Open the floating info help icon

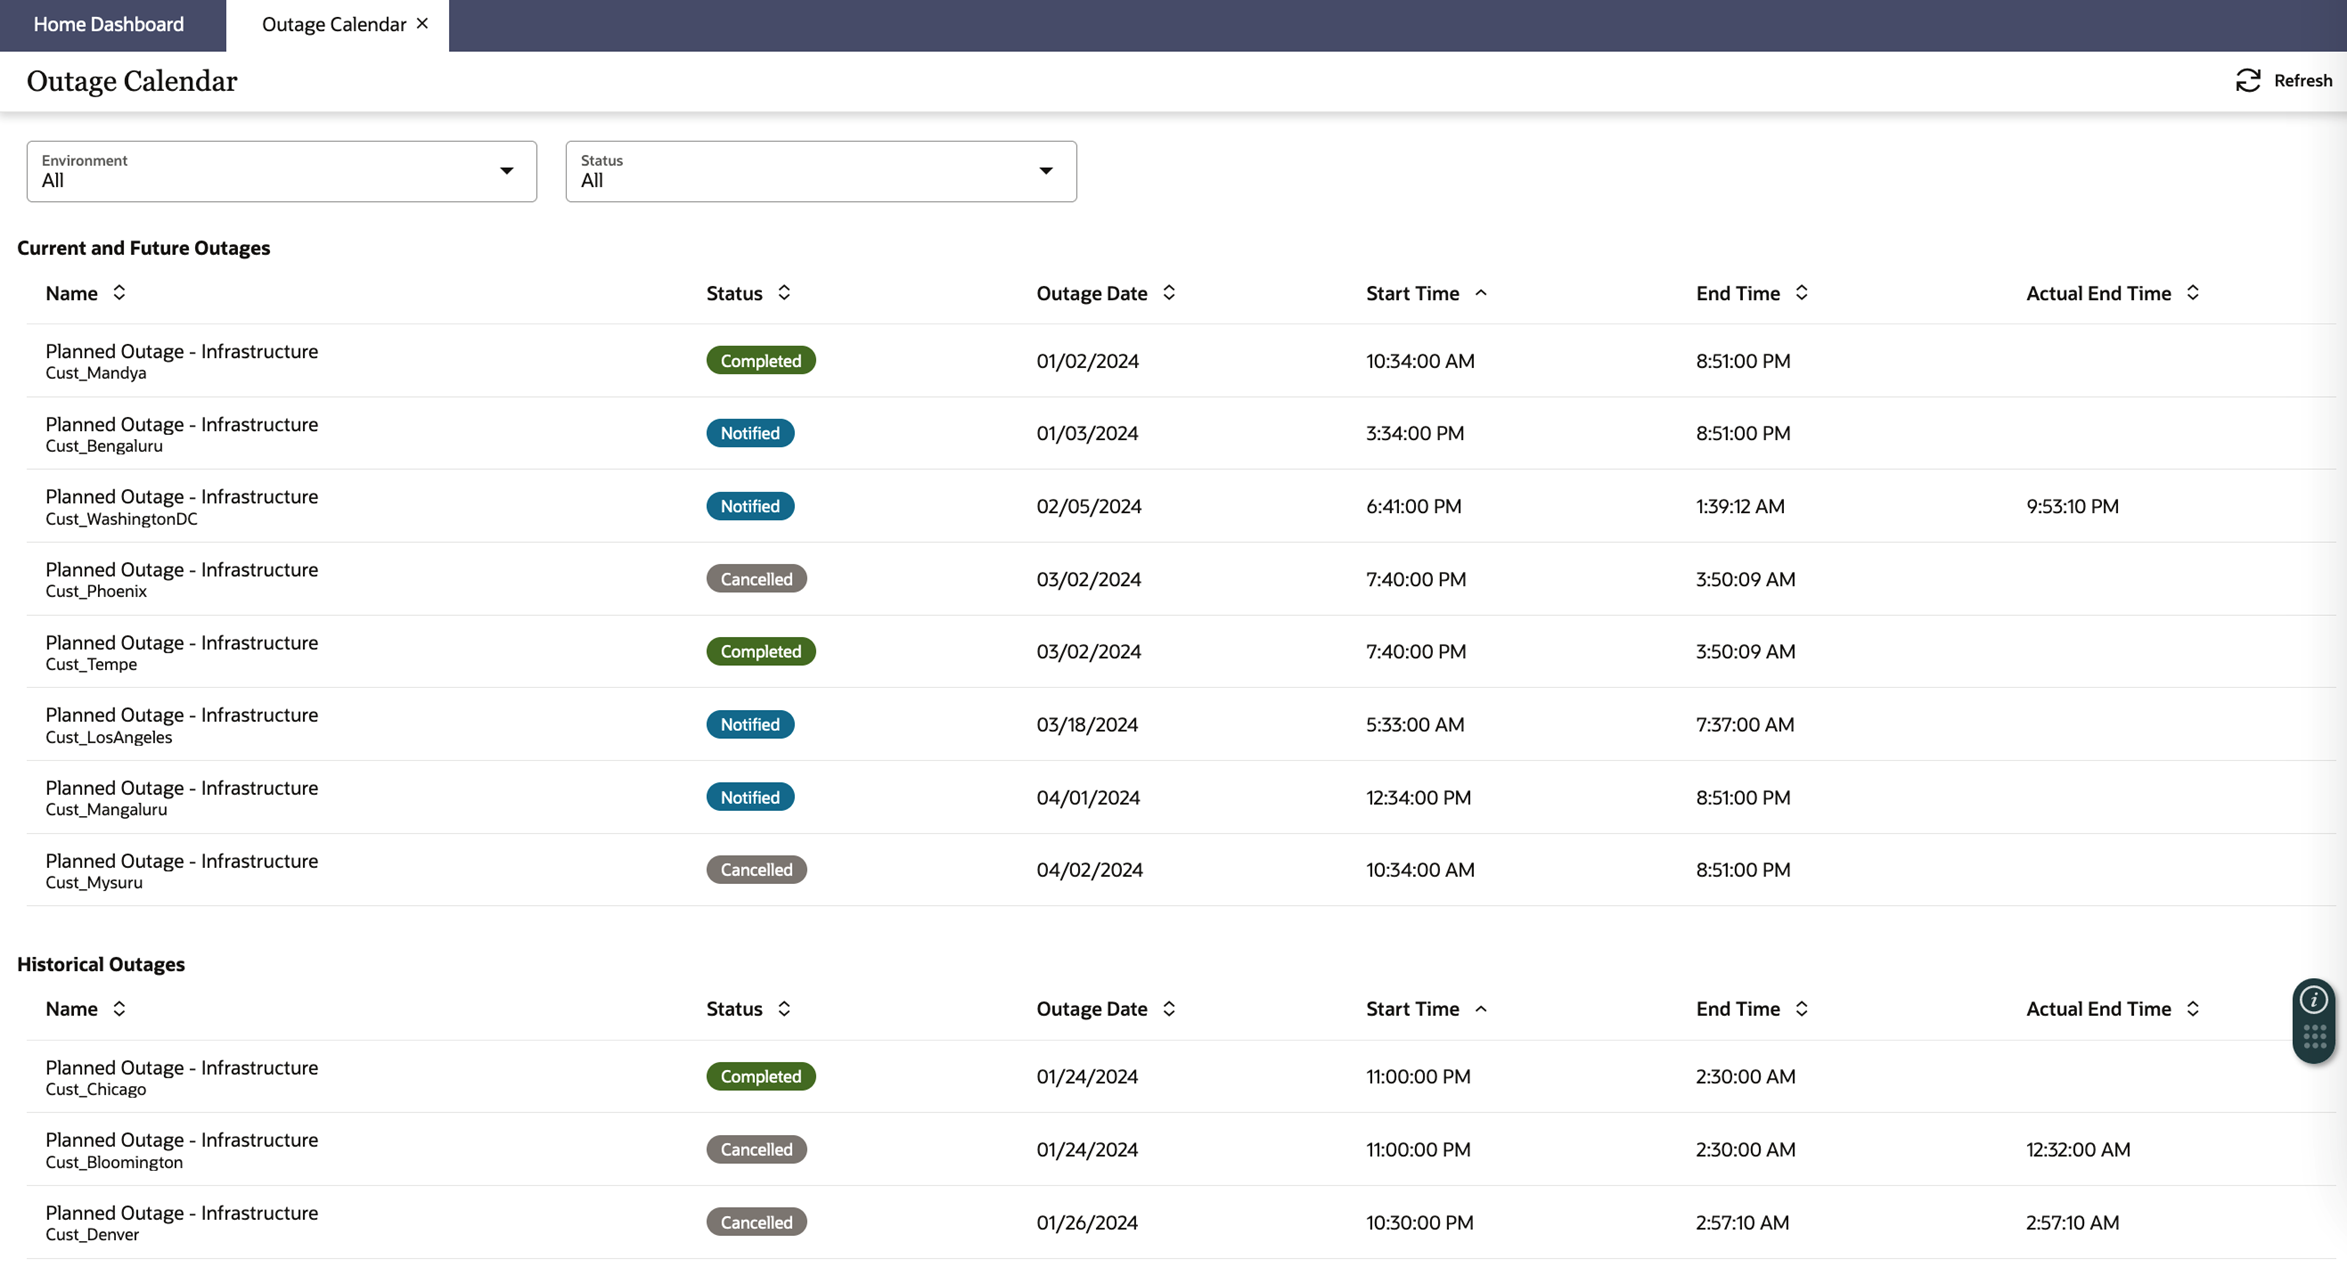(2313, 1000)
